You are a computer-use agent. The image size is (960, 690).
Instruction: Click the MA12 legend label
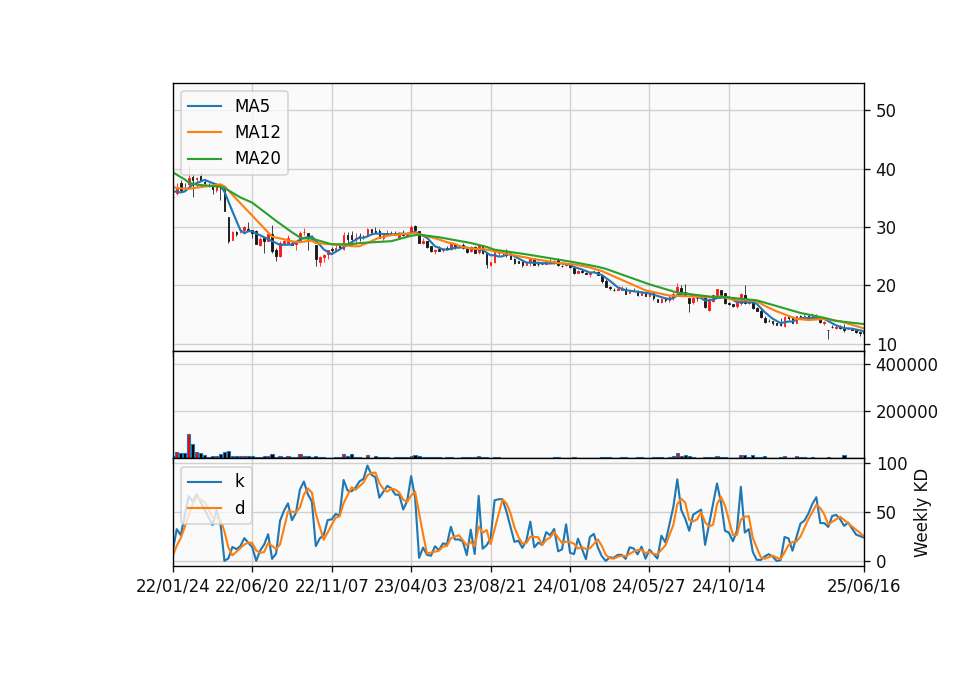coord(257,132)
